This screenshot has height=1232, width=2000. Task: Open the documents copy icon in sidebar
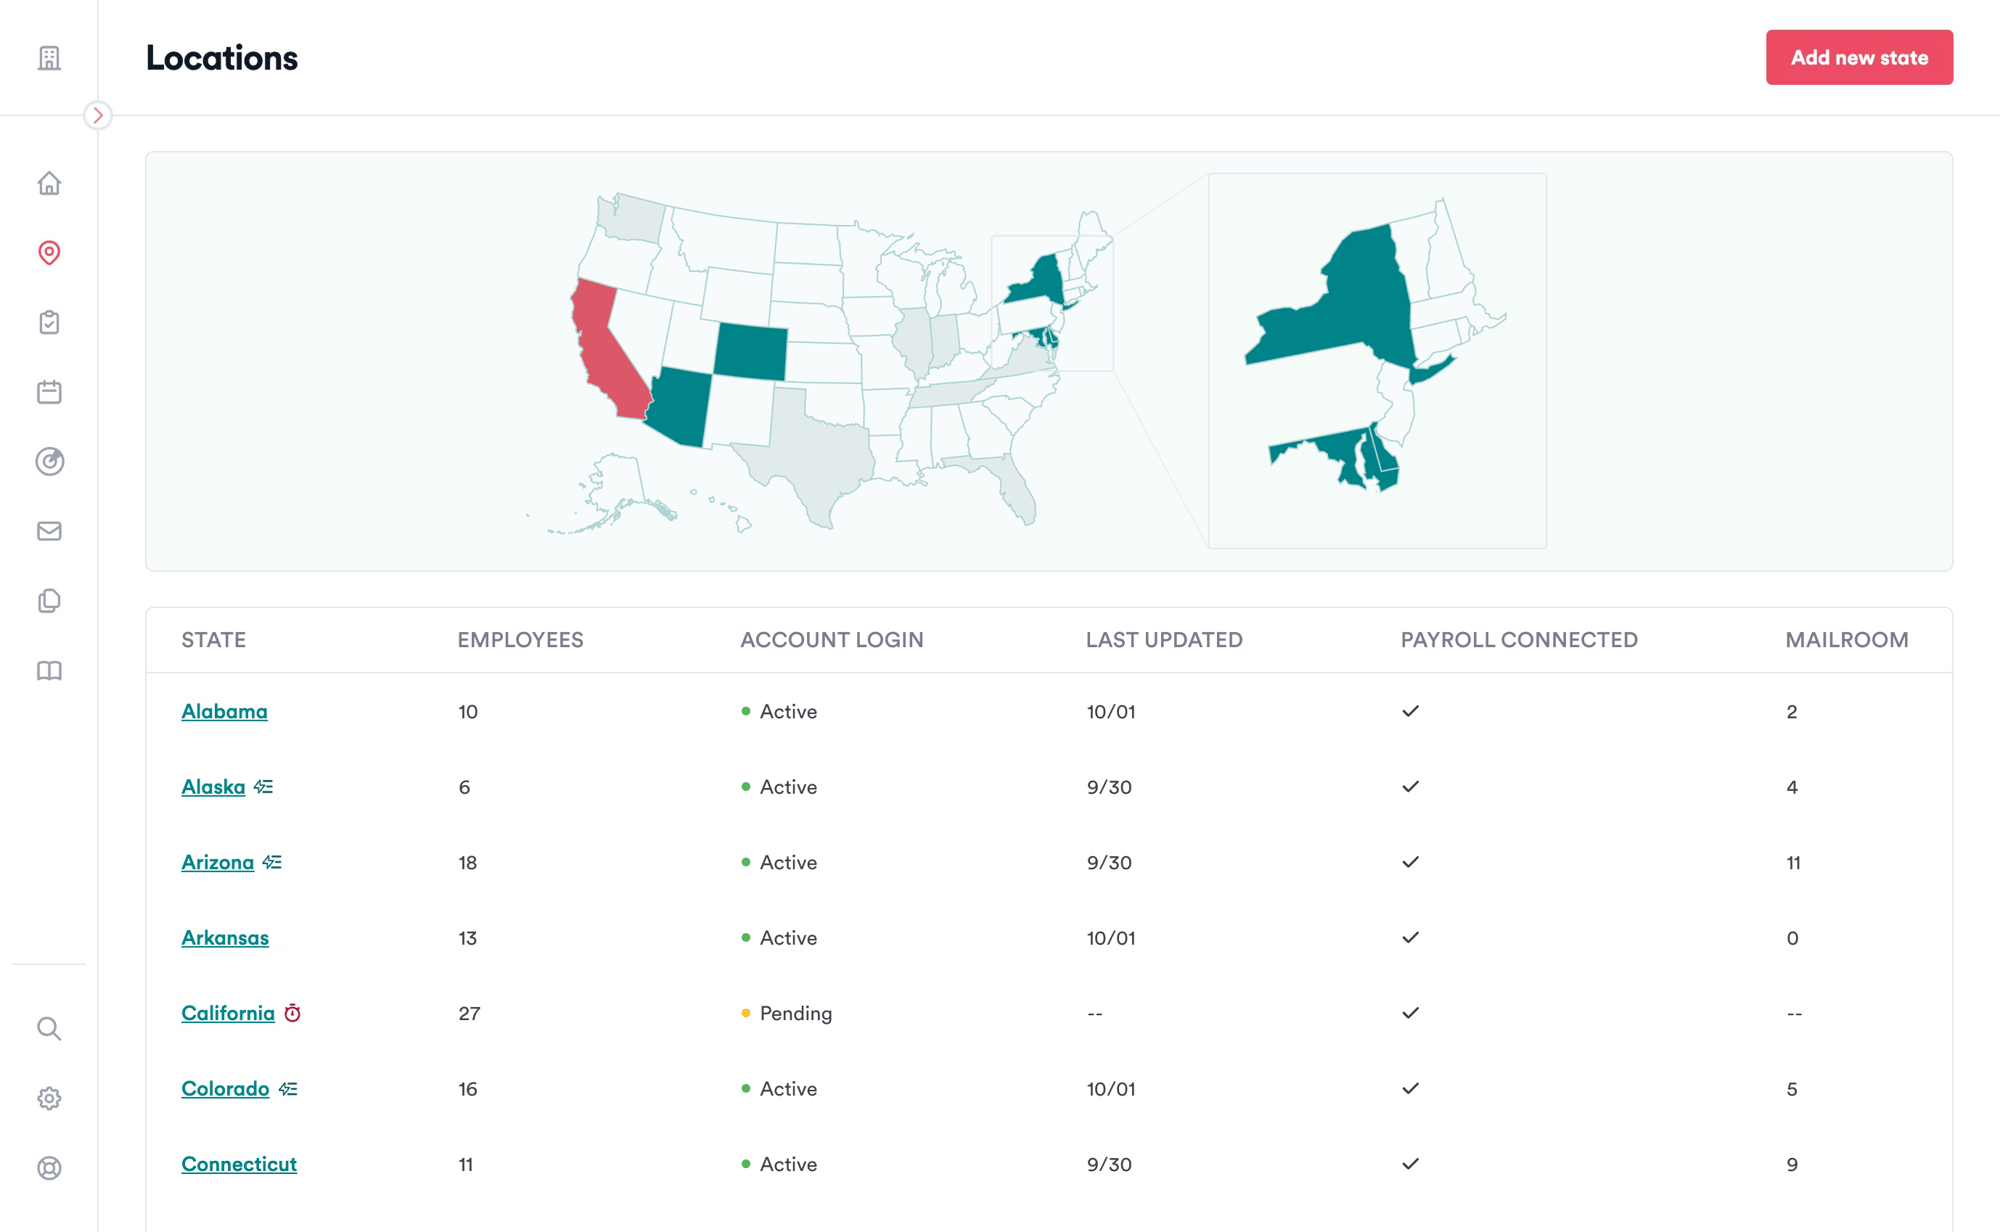click(x=49, y=601)
